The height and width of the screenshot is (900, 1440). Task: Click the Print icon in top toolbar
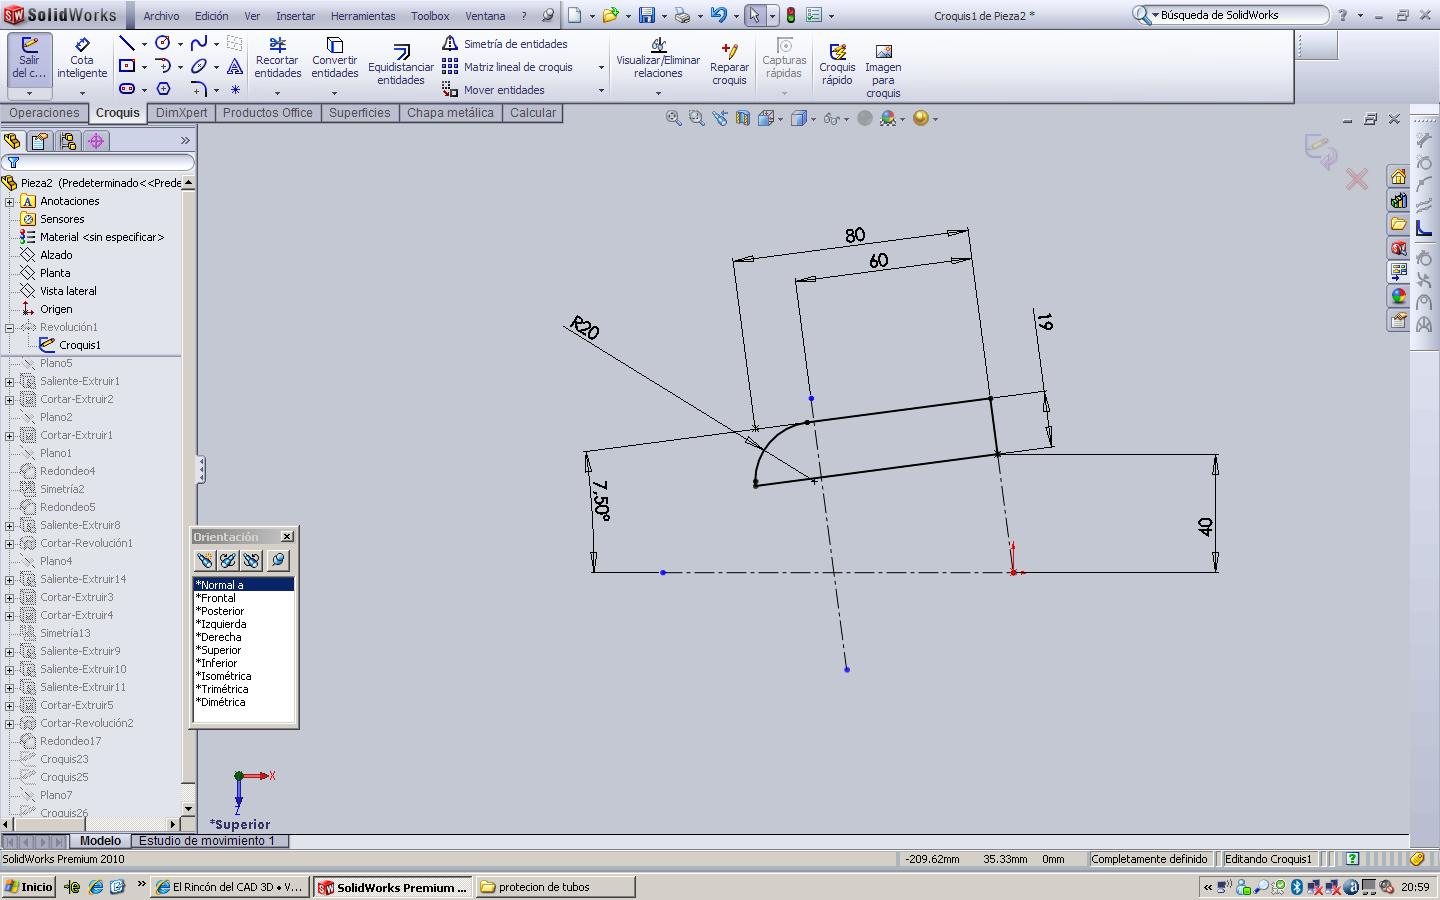[x=682, y=15]
